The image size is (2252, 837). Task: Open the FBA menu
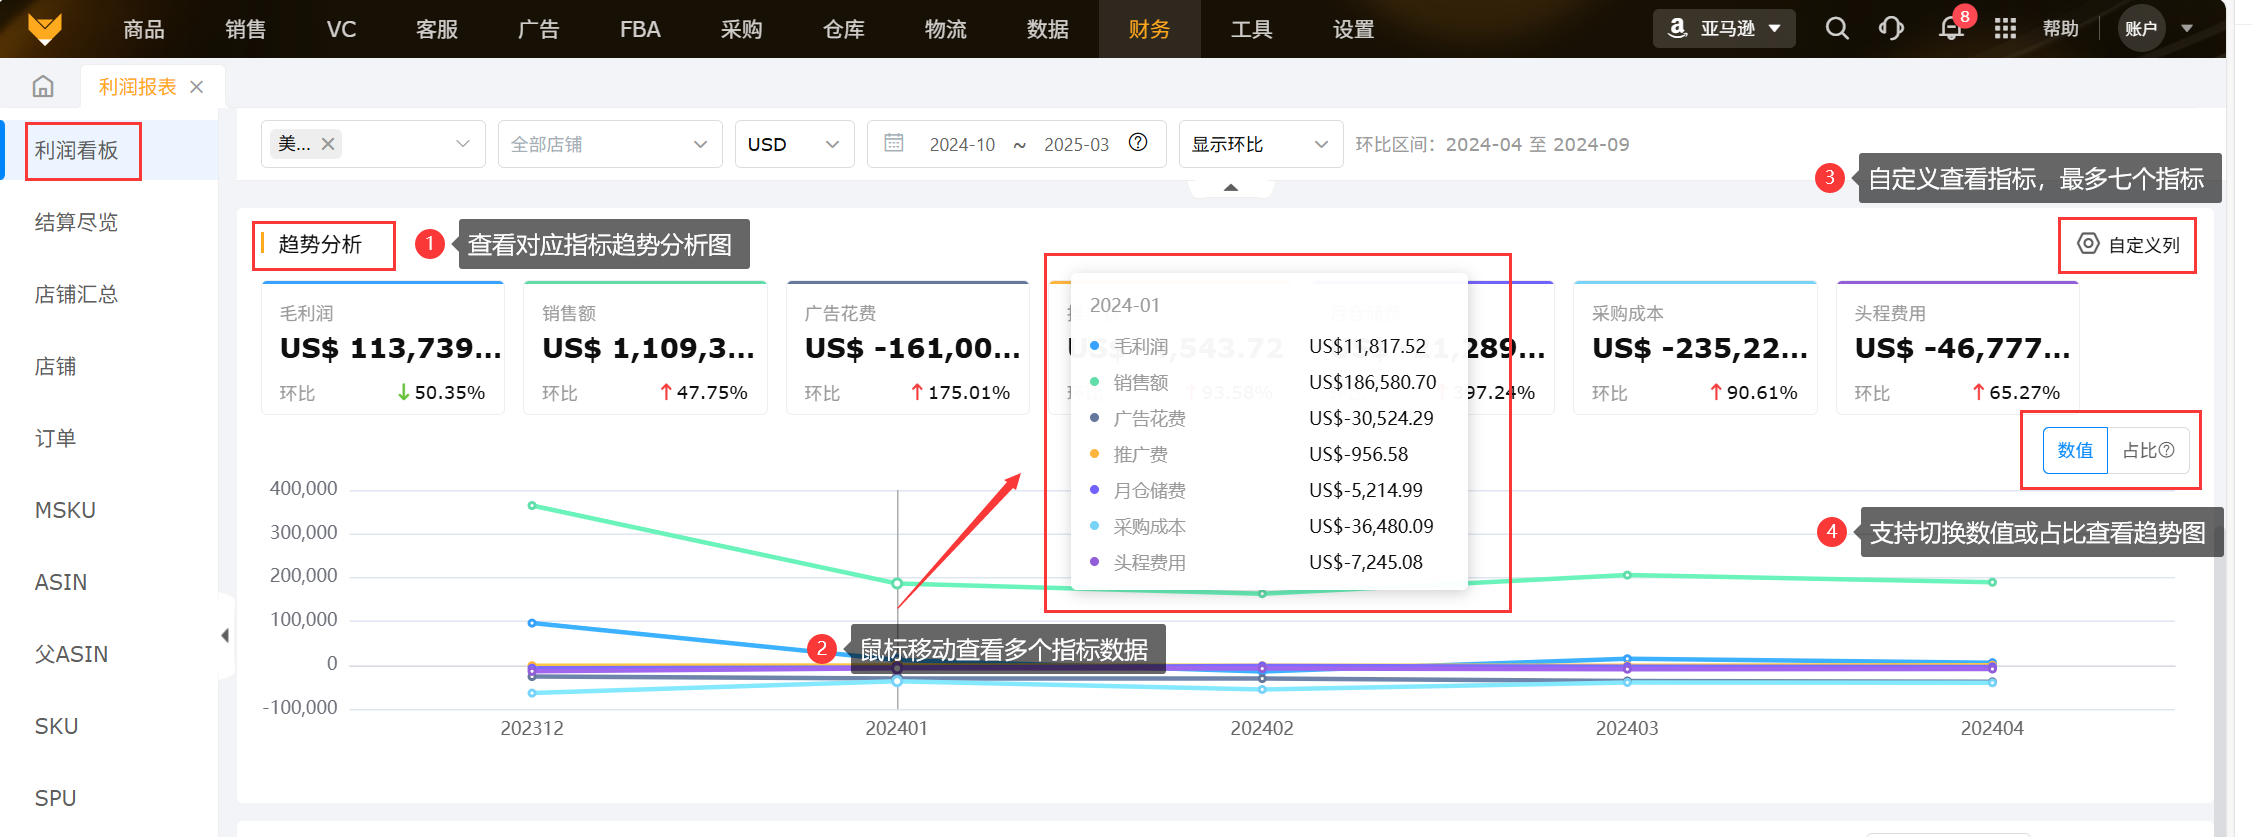(640, 29)
